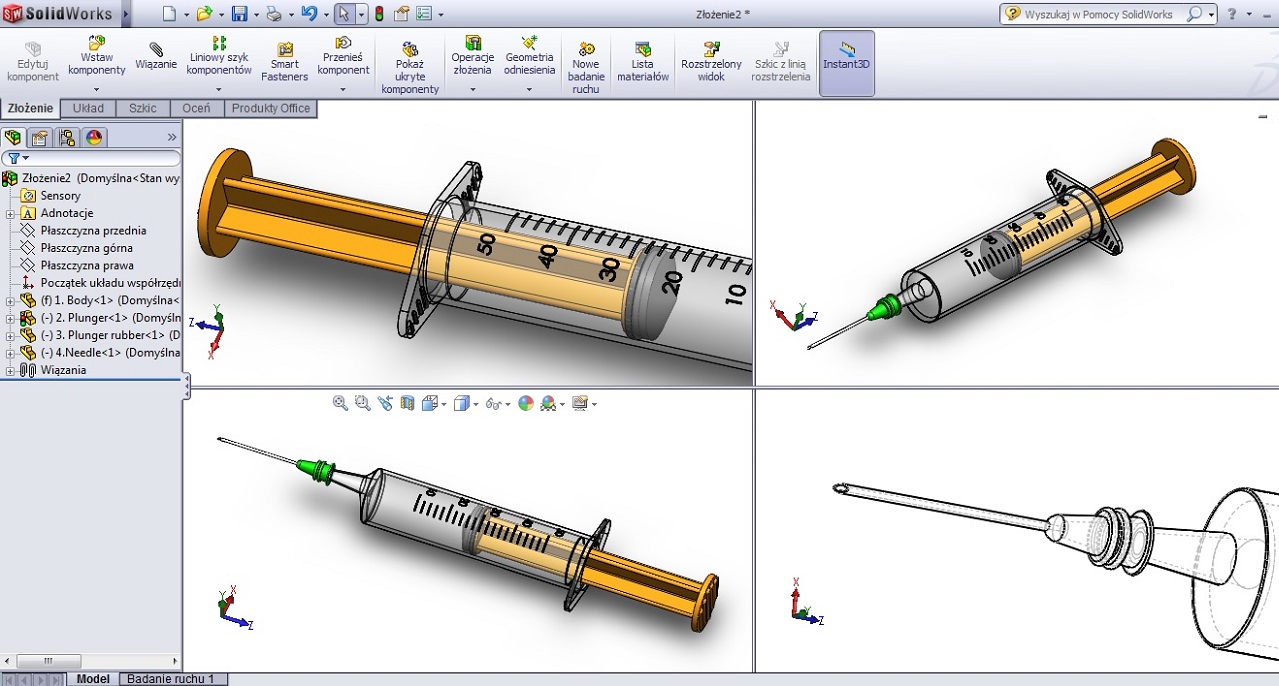Open the filter dropdown in the feature tree
This screenshot has width=1279, height=686.
click(x=26, y=158)
